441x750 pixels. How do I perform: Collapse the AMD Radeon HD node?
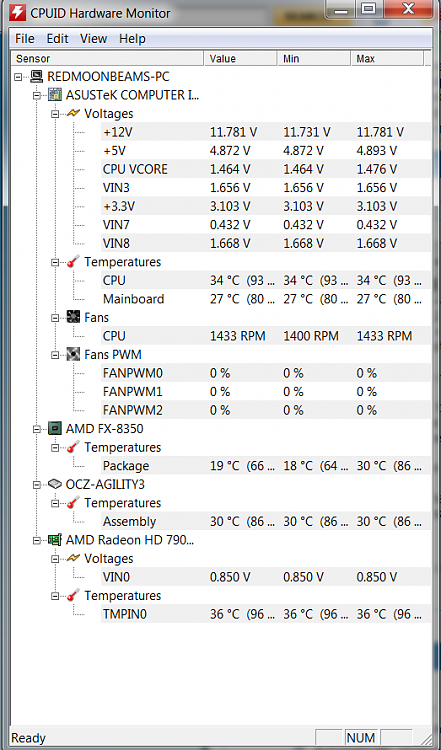pyautogui.click(x=36, y=540)
